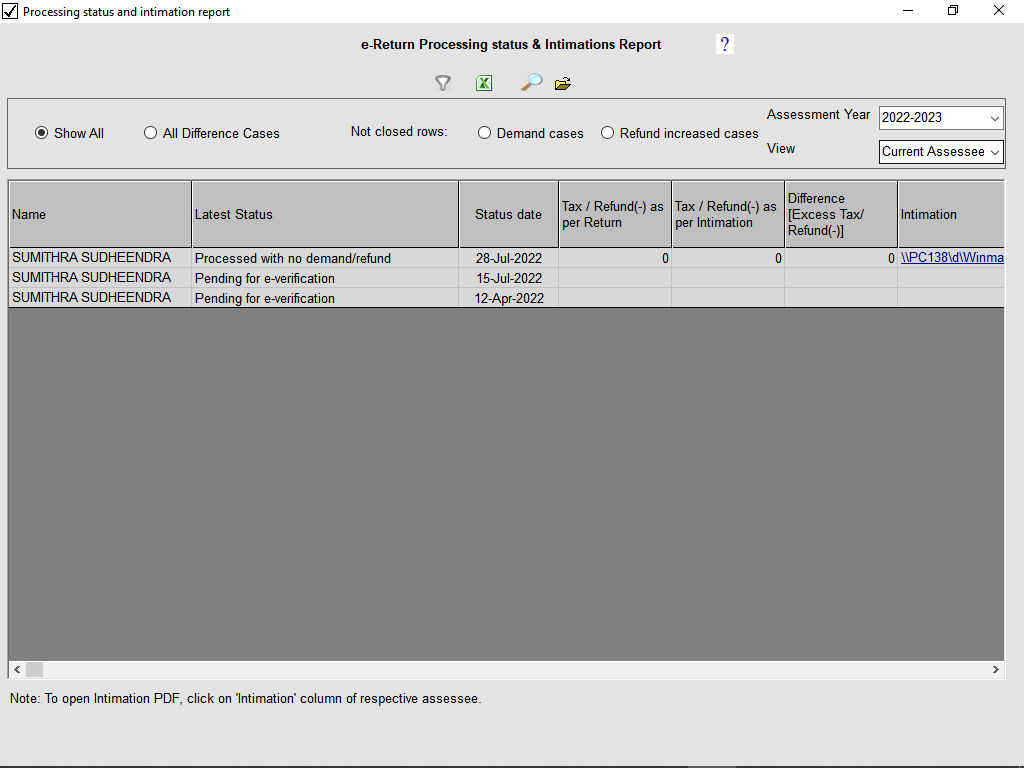Select All Difference Cases radio option

pyautogui.click(x=150, y=133)
